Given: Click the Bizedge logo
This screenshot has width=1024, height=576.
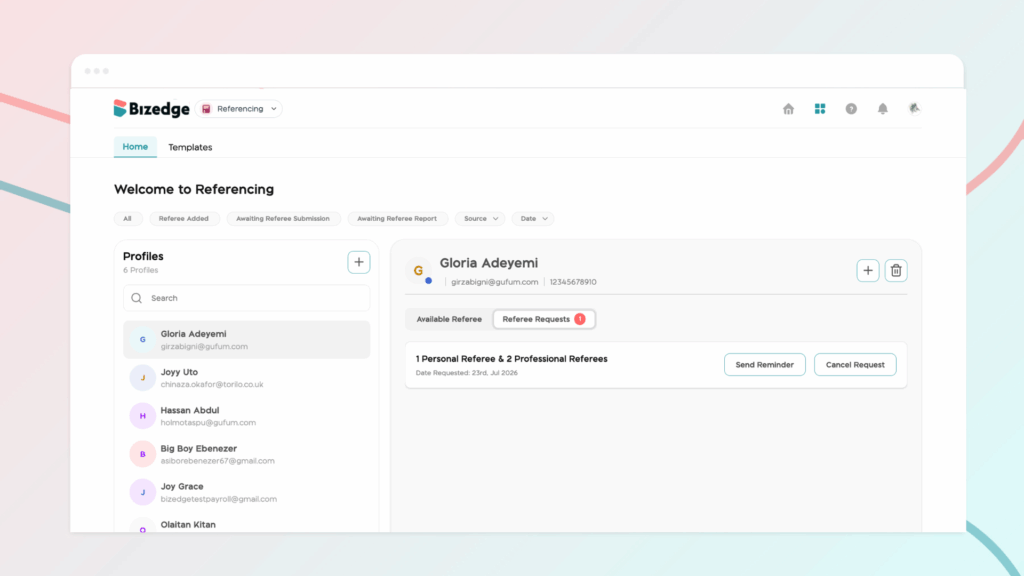Looking at the screenshot, I should (152, 108).
